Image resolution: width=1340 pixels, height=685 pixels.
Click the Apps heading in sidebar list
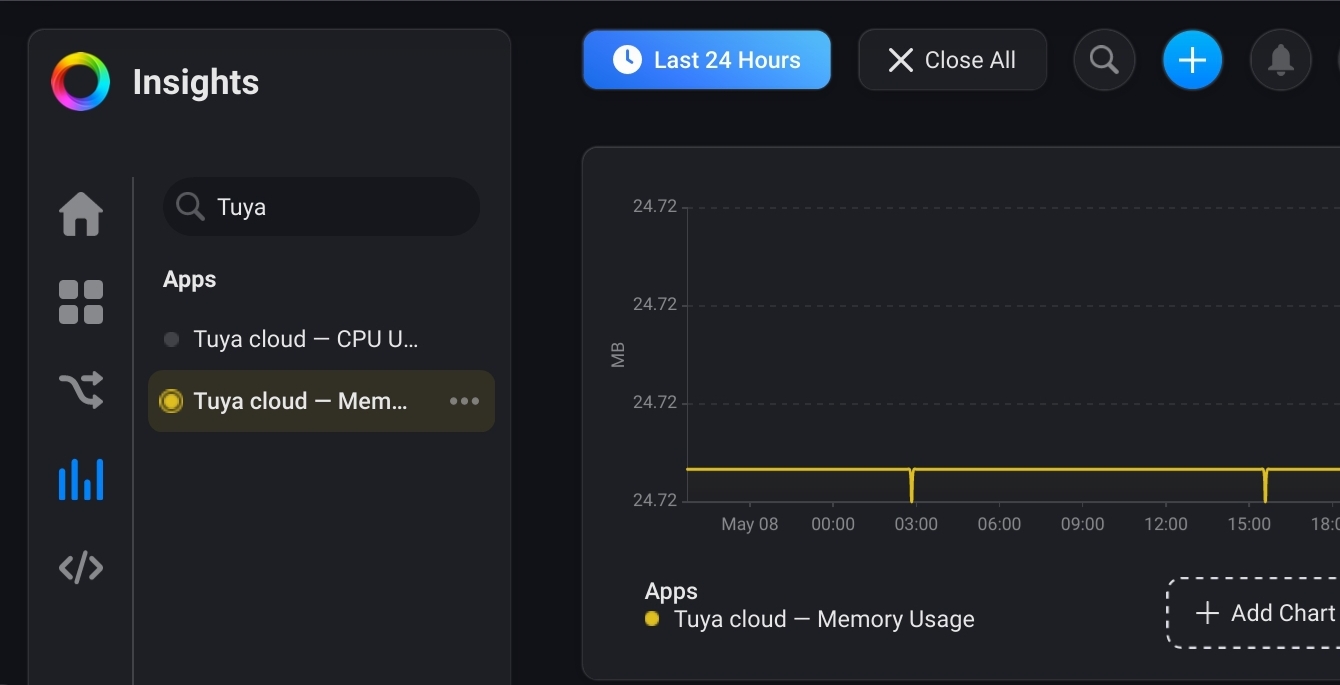point(190,279)
